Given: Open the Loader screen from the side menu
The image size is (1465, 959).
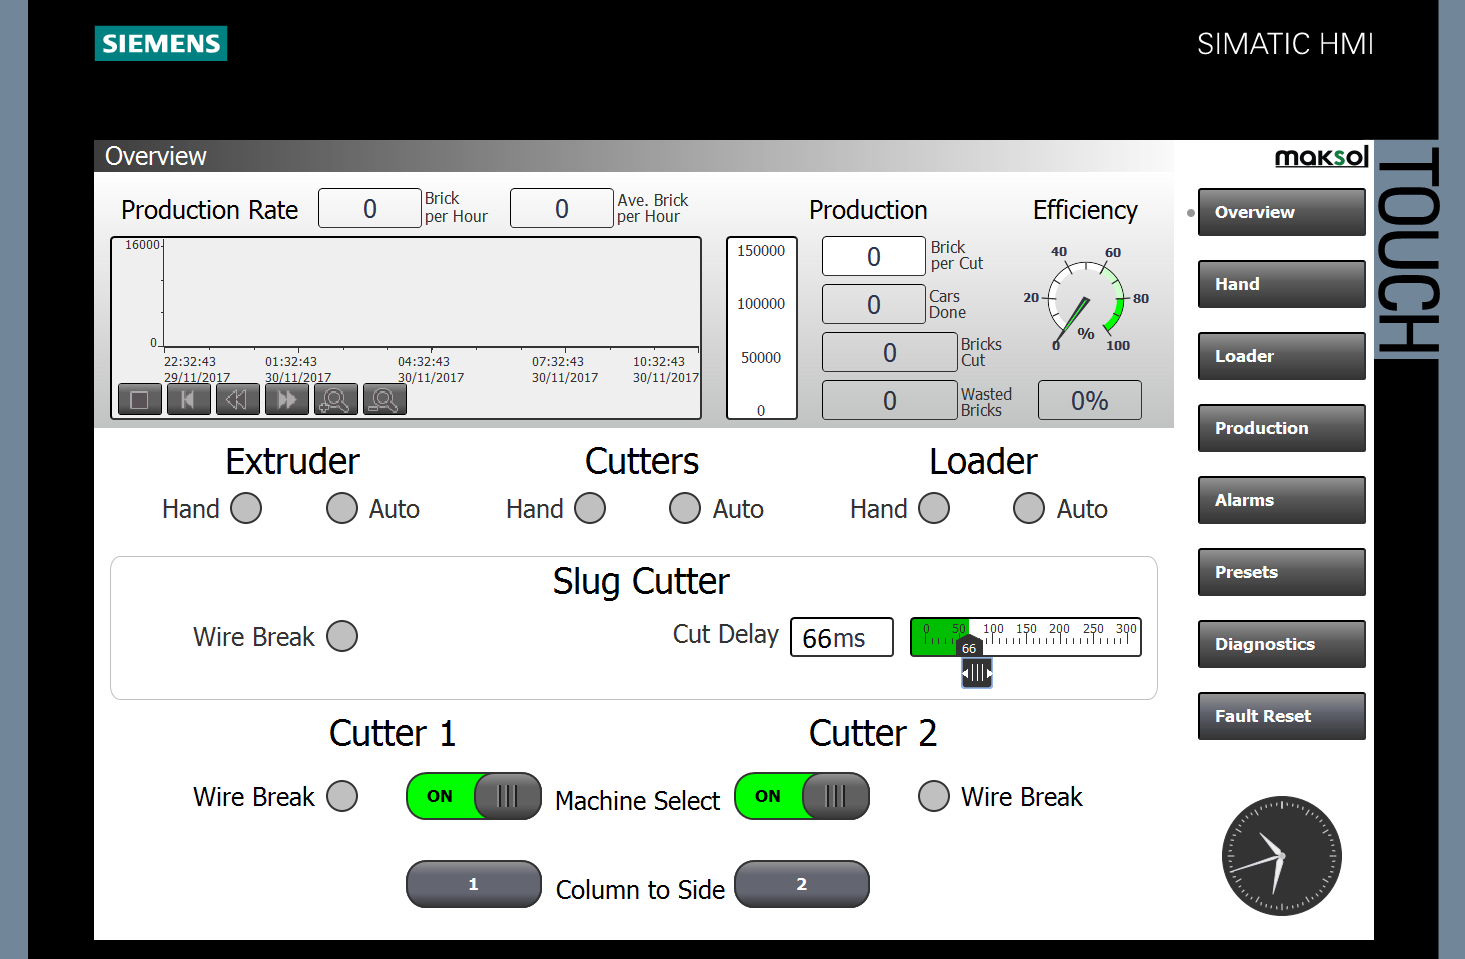Looking at the screenshot, I should coord(1282,356).
